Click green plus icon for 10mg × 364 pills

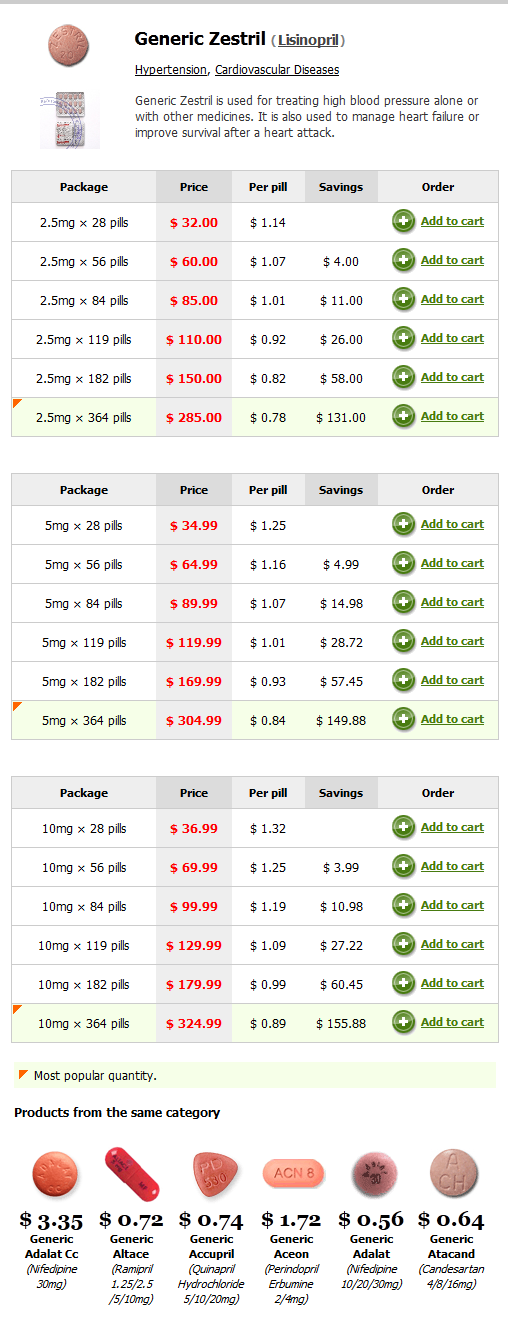click(x=404, y=1023)
